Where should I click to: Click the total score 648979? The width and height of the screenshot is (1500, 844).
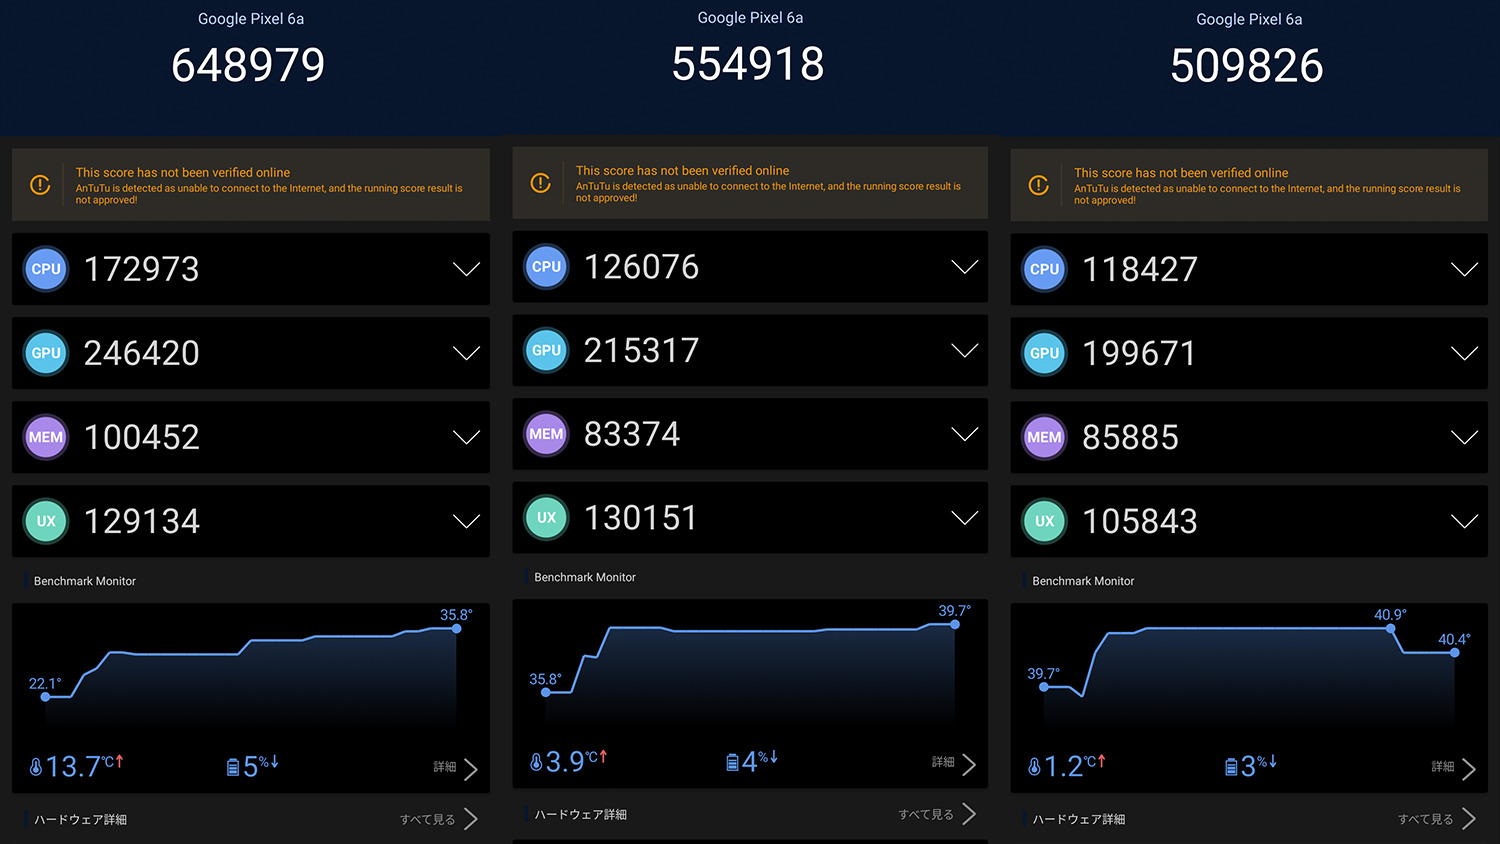pyautogui.click(x=248, y=65)
